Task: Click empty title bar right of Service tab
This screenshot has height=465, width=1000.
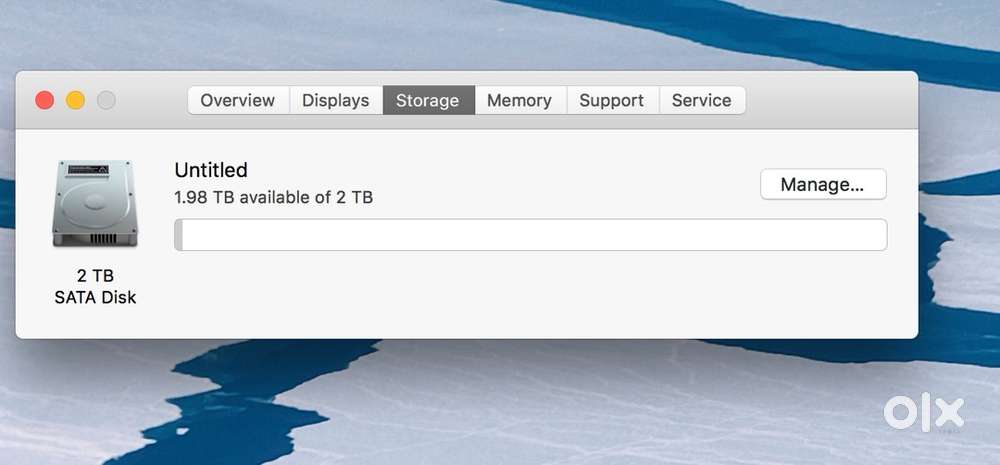Action: click(830, 100)
